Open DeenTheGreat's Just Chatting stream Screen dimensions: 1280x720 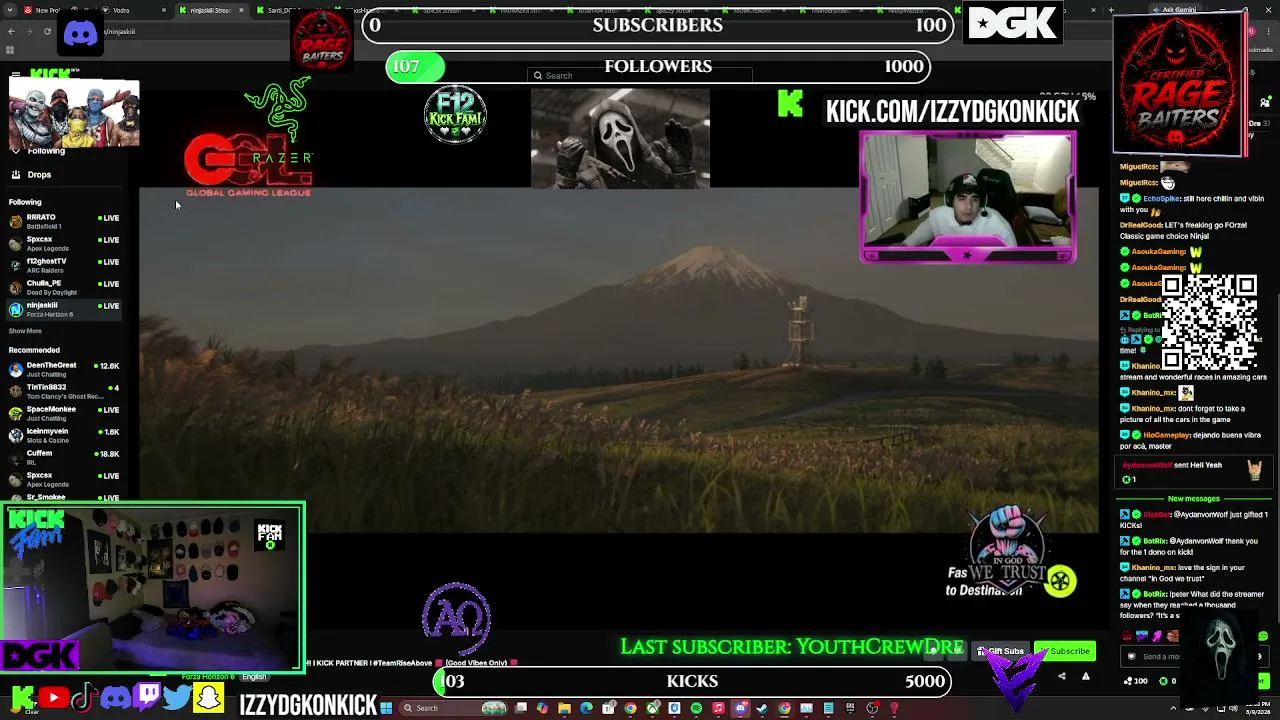[x=64, y=369]
